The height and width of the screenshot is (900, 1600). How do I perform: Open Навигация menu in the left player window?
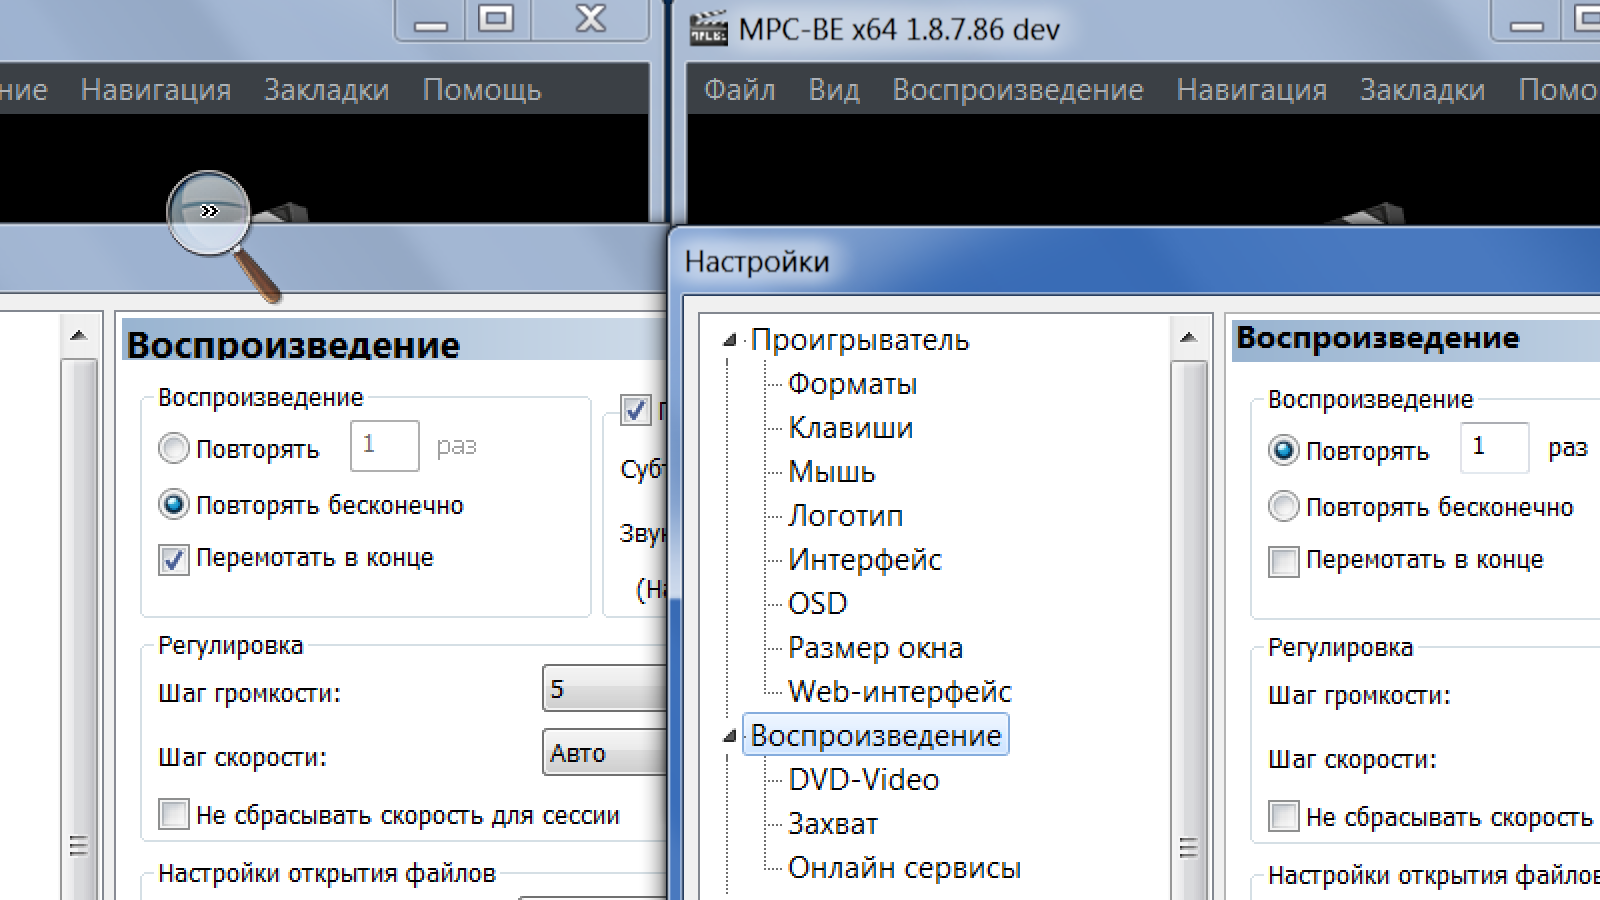click(x=156, y=90)
